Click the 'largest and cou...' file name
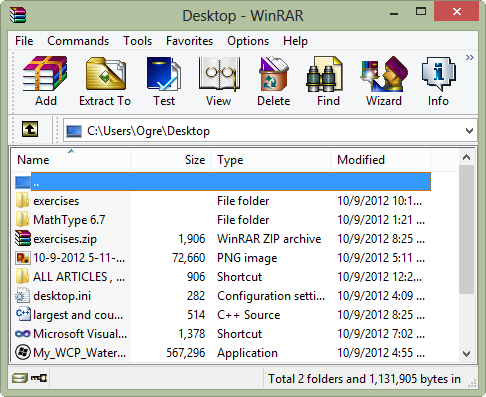The width and height of the screenshot is (486, 397). pos(78,315)
